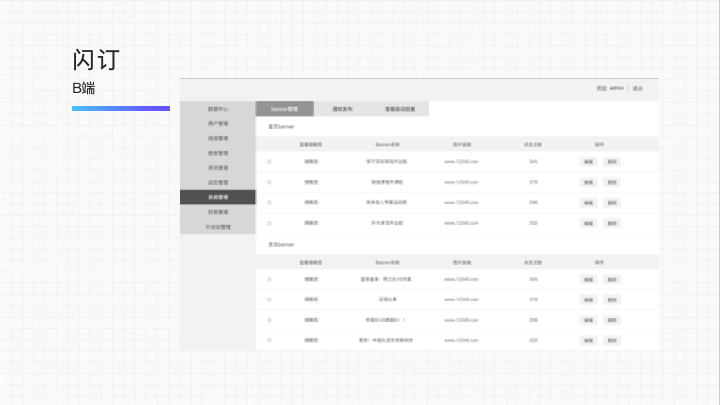Click the 退出 logout link in the header
The height and width of the screenshot is (405, 720).
point(637,88)
